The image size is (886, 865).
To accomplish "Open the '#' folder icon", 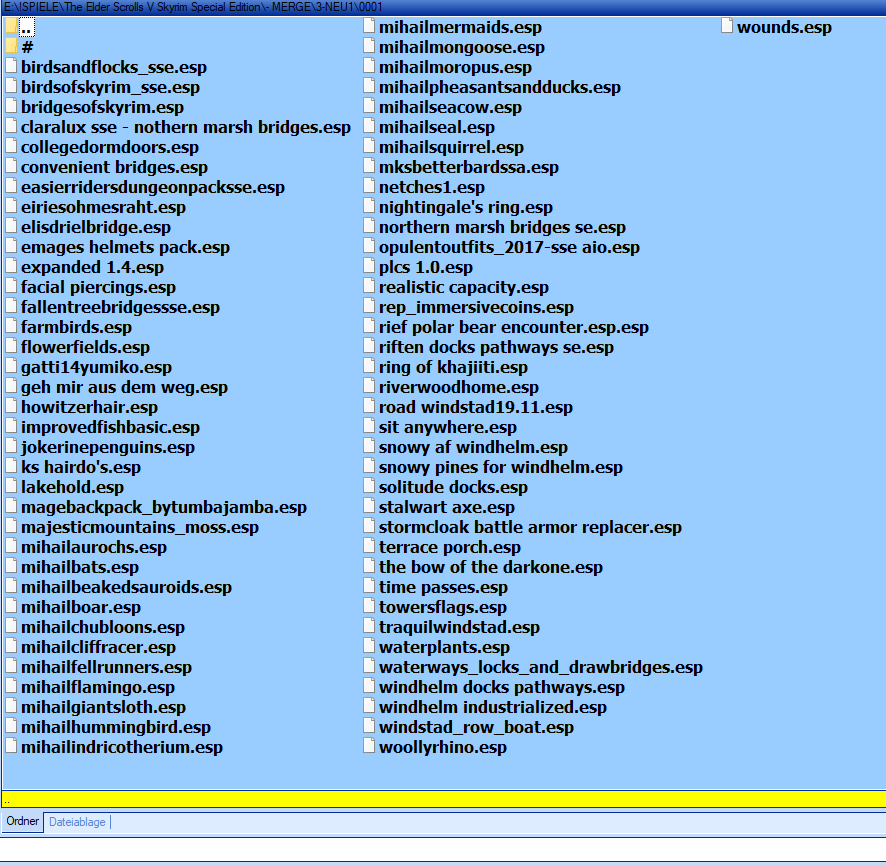I will 11,46.
